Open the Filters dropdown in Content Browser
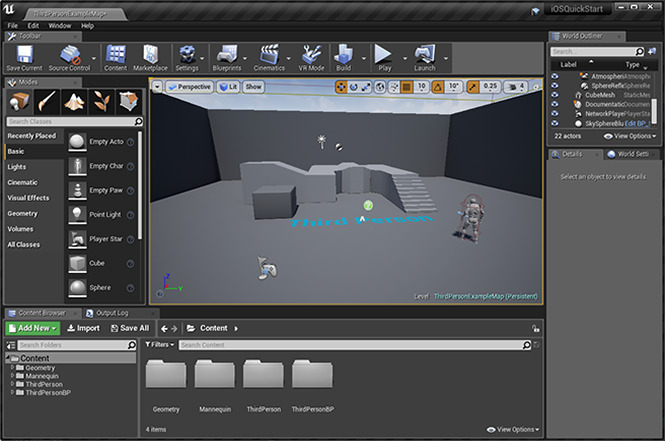This screenshot has width=665, height=441. click(160, 344)
